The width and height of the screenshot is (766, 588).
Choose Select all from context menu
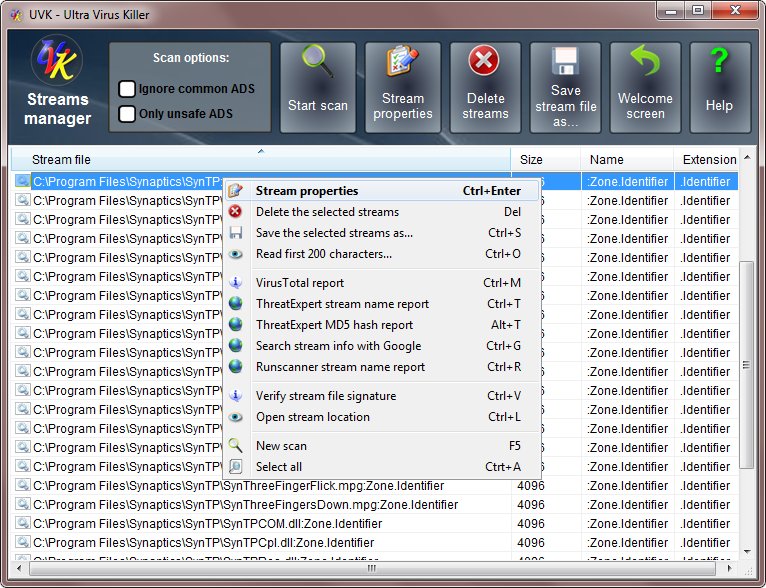(382, 466)
